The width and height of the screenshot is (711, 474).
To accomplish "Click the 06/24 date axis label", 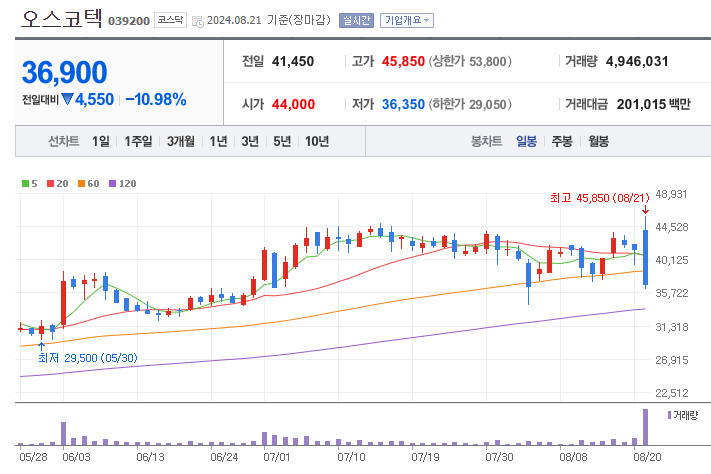I will pos(224,457).
